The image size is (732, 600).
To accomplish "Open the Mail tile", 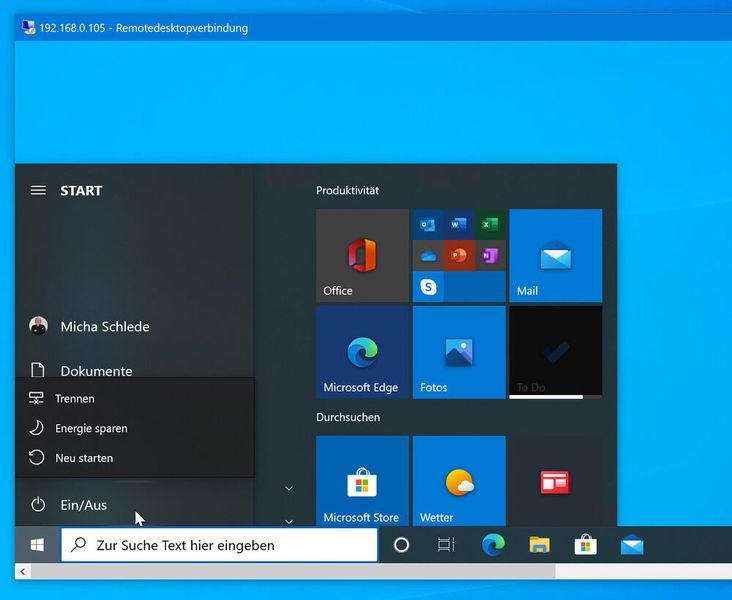I will click(x=556, y=255).
